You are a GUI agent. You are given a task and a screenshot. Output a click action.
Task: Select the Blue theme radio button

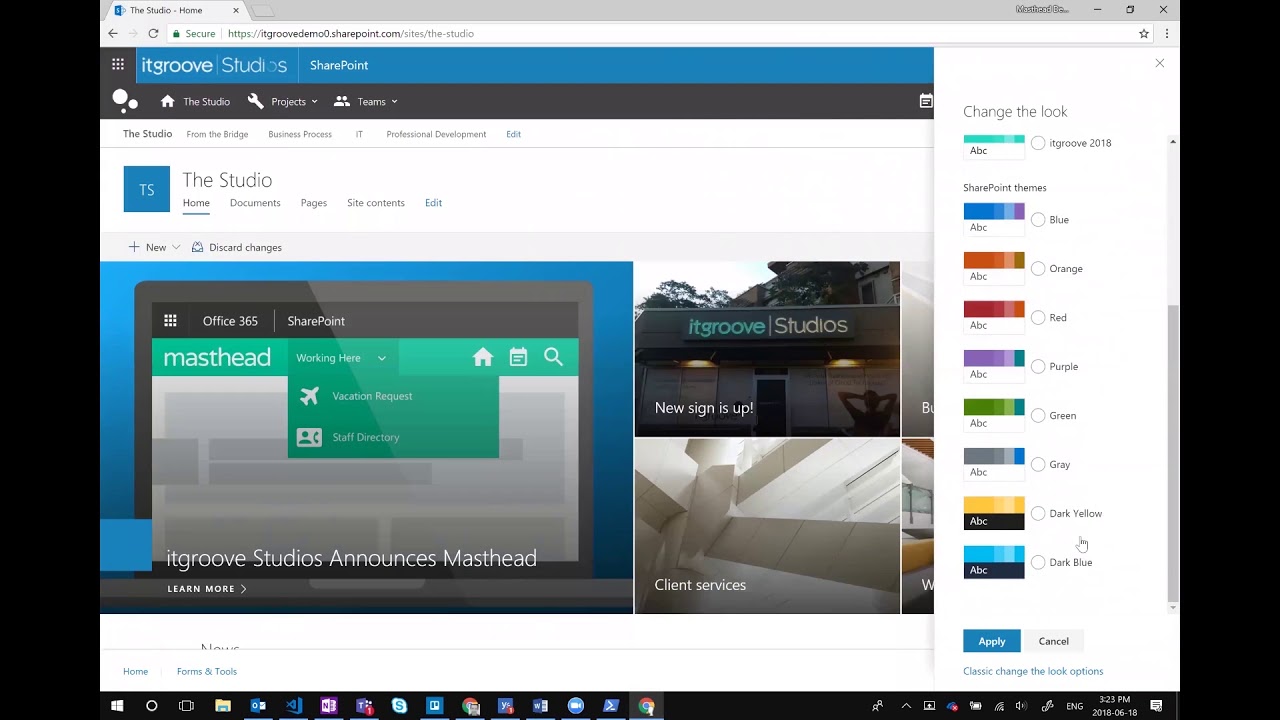pos(1038,219)
